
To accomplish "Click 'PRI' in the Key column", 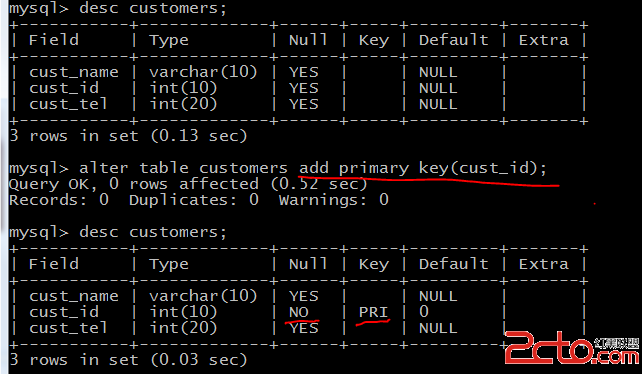I will (x=373, y=312).
